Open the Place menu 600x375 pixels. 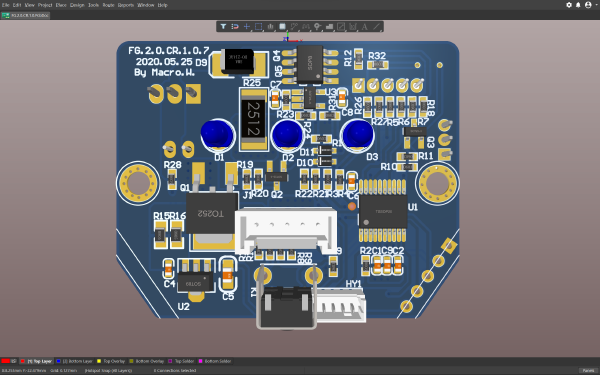tap(61, 5)
